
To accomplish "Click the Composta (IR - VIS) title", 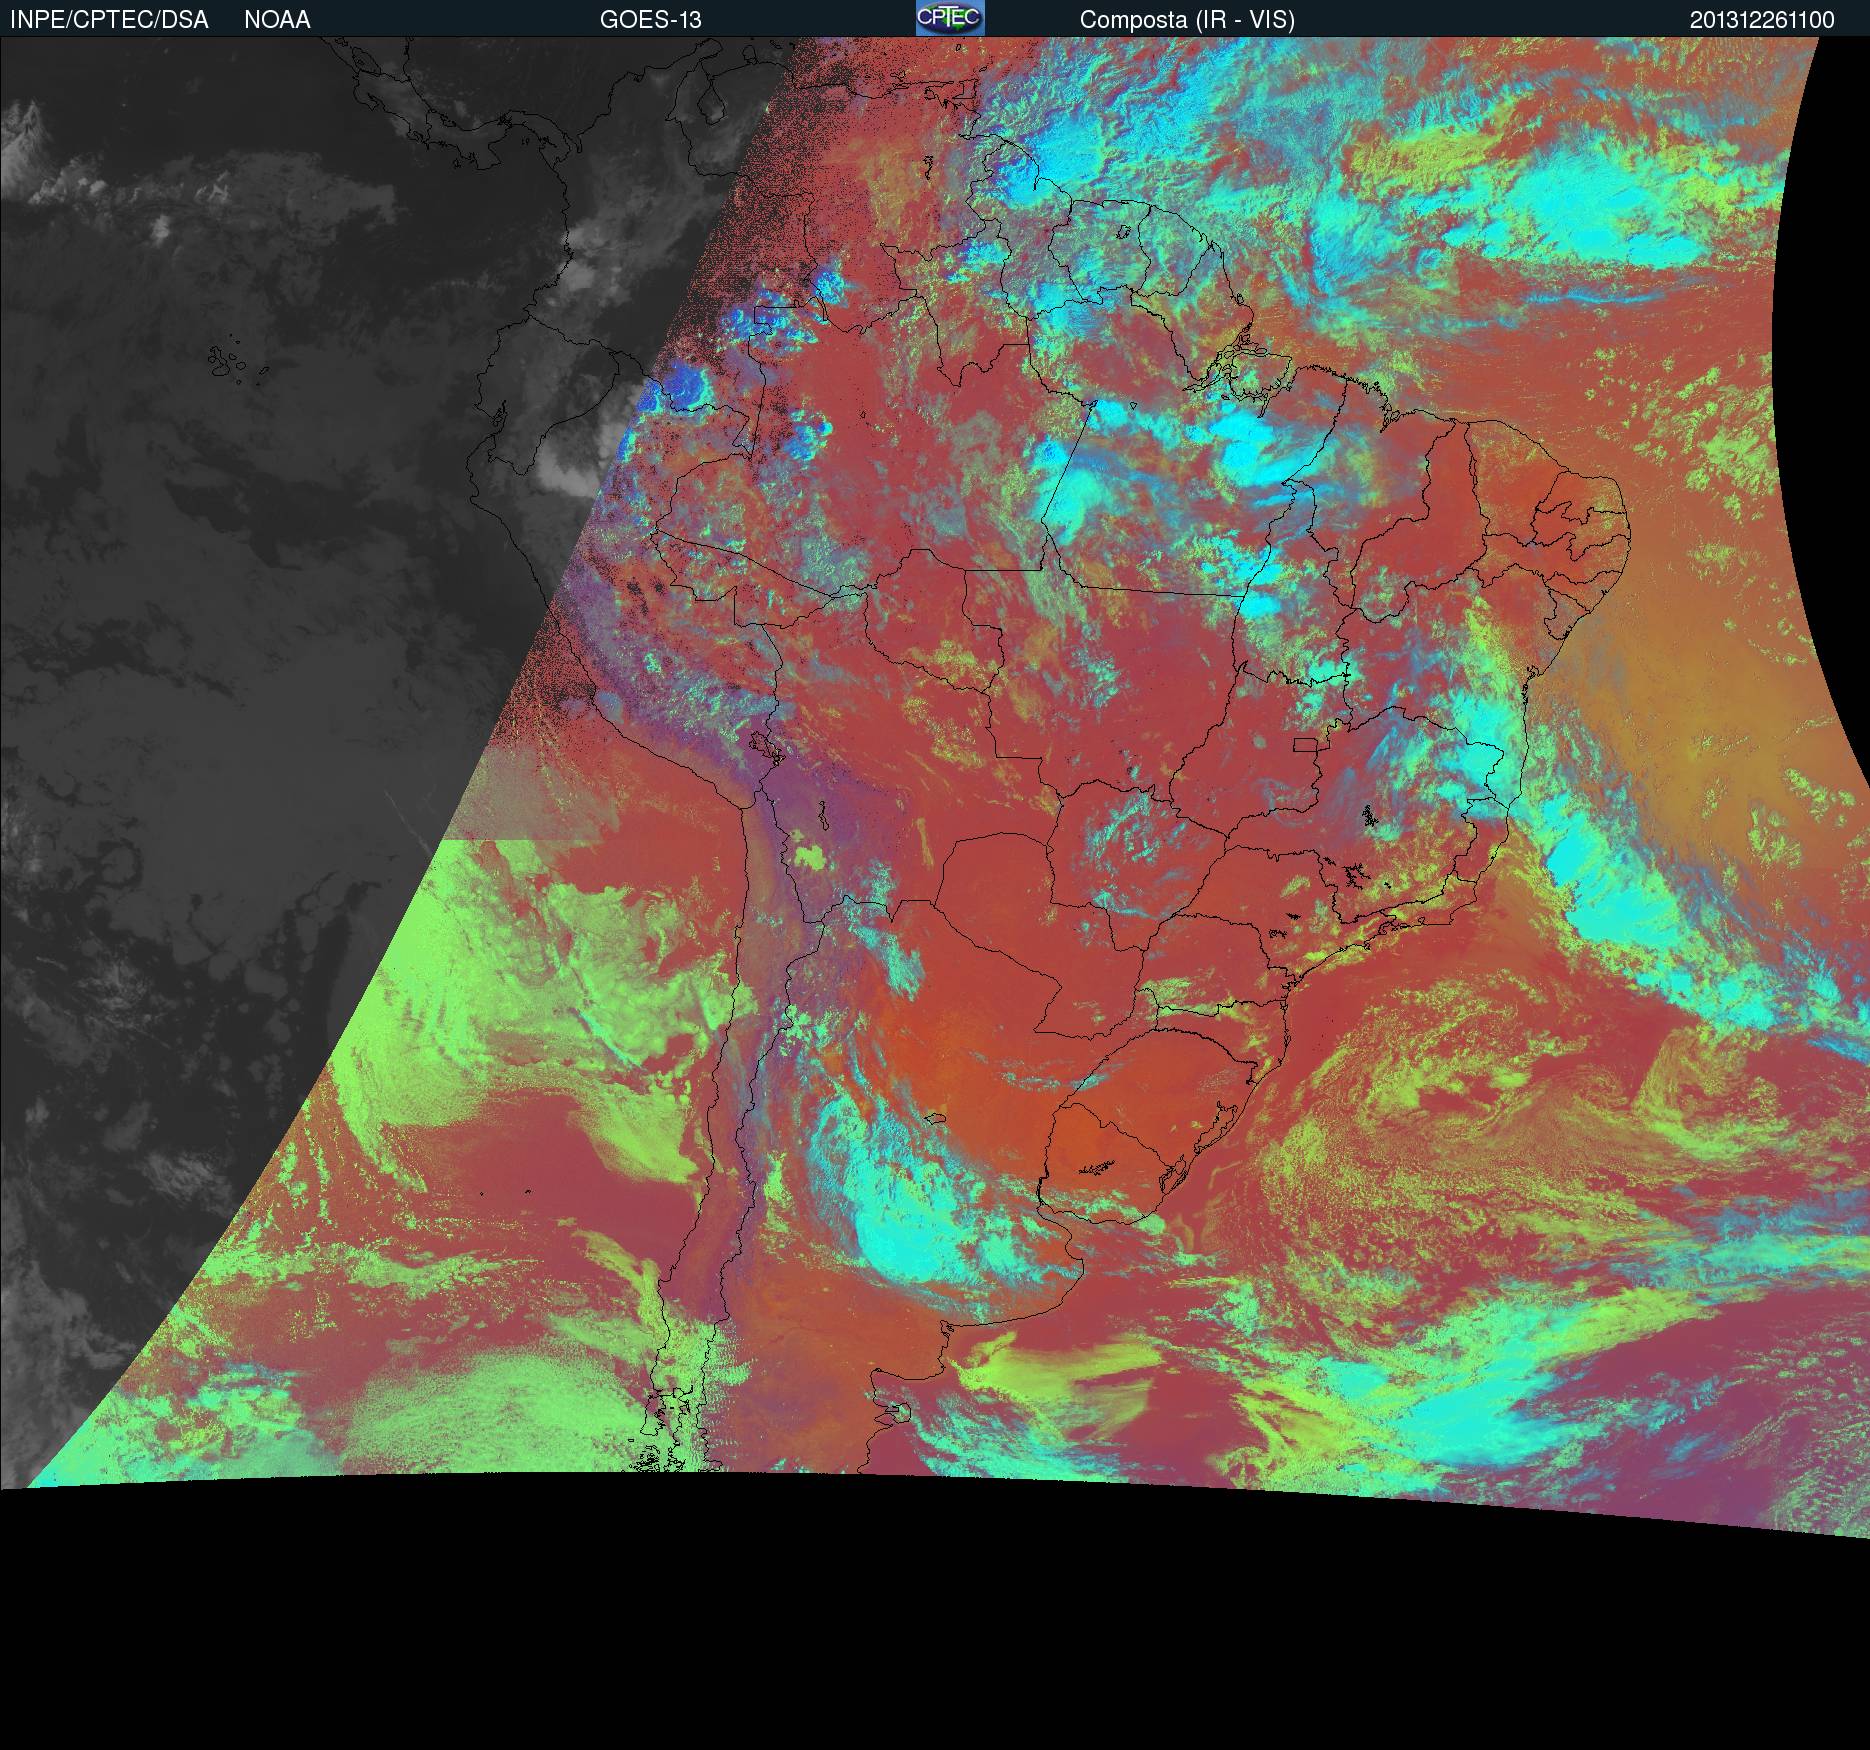I will [x=1187, y=20].
